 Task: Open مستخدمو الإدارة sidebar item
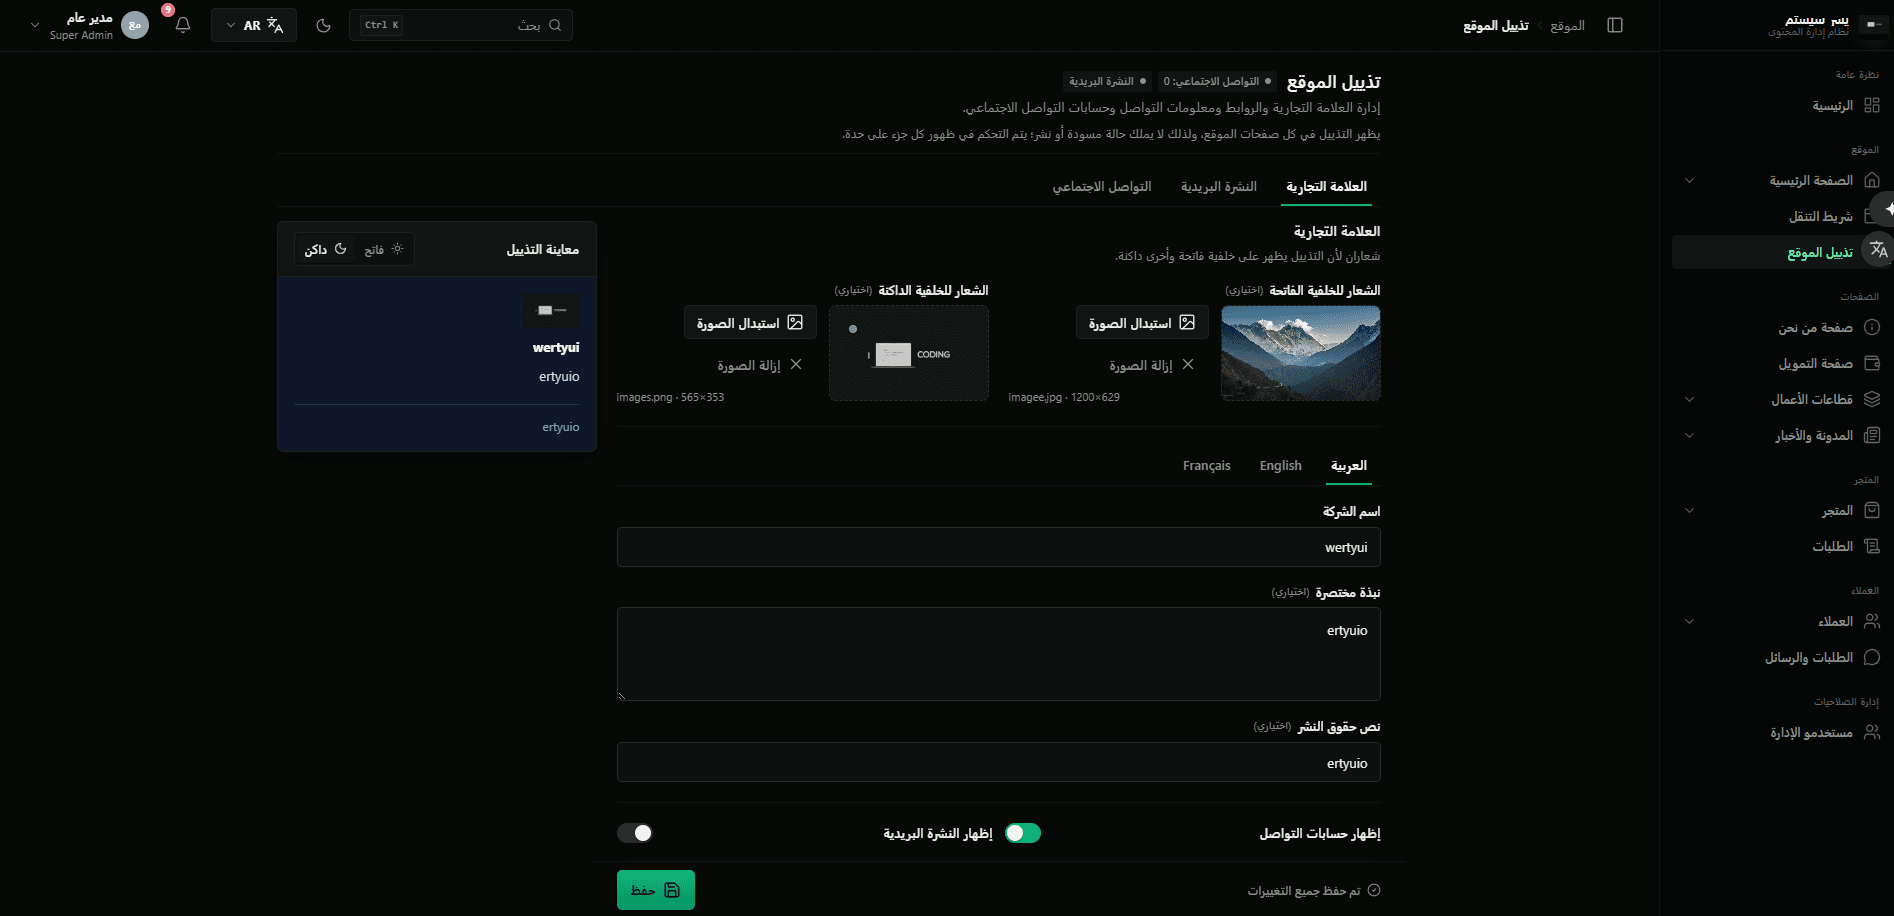(1780, 733)
